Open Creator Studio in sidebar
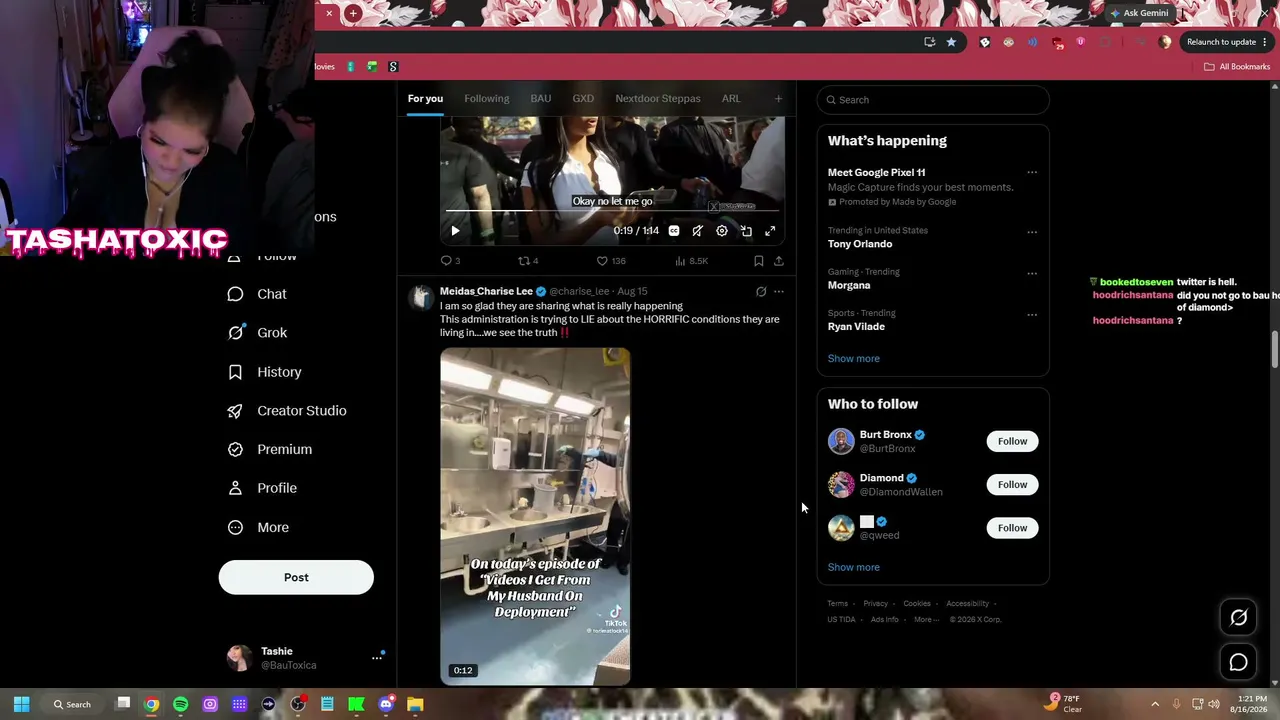The width and height of the screenshot is (1280, 720). coord(287,411)
